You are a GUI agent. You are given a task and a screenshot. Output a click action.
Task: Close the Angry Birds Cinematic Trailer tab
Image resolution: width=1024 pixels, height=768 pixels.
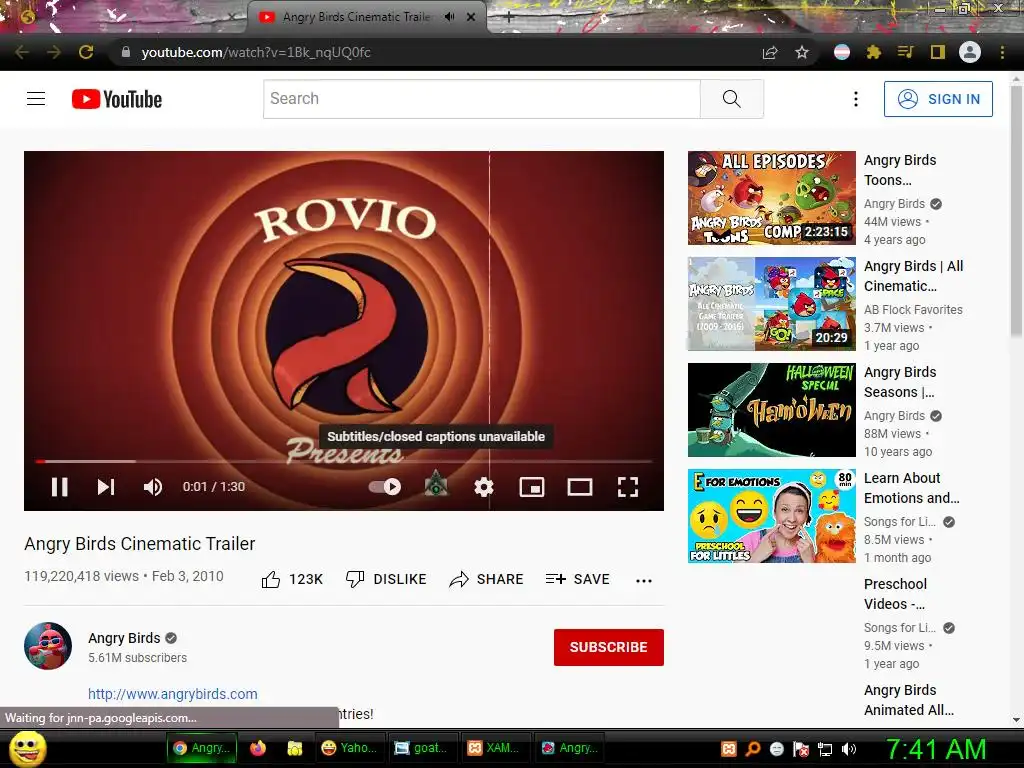pyautogui.click(x=471, y=17)
